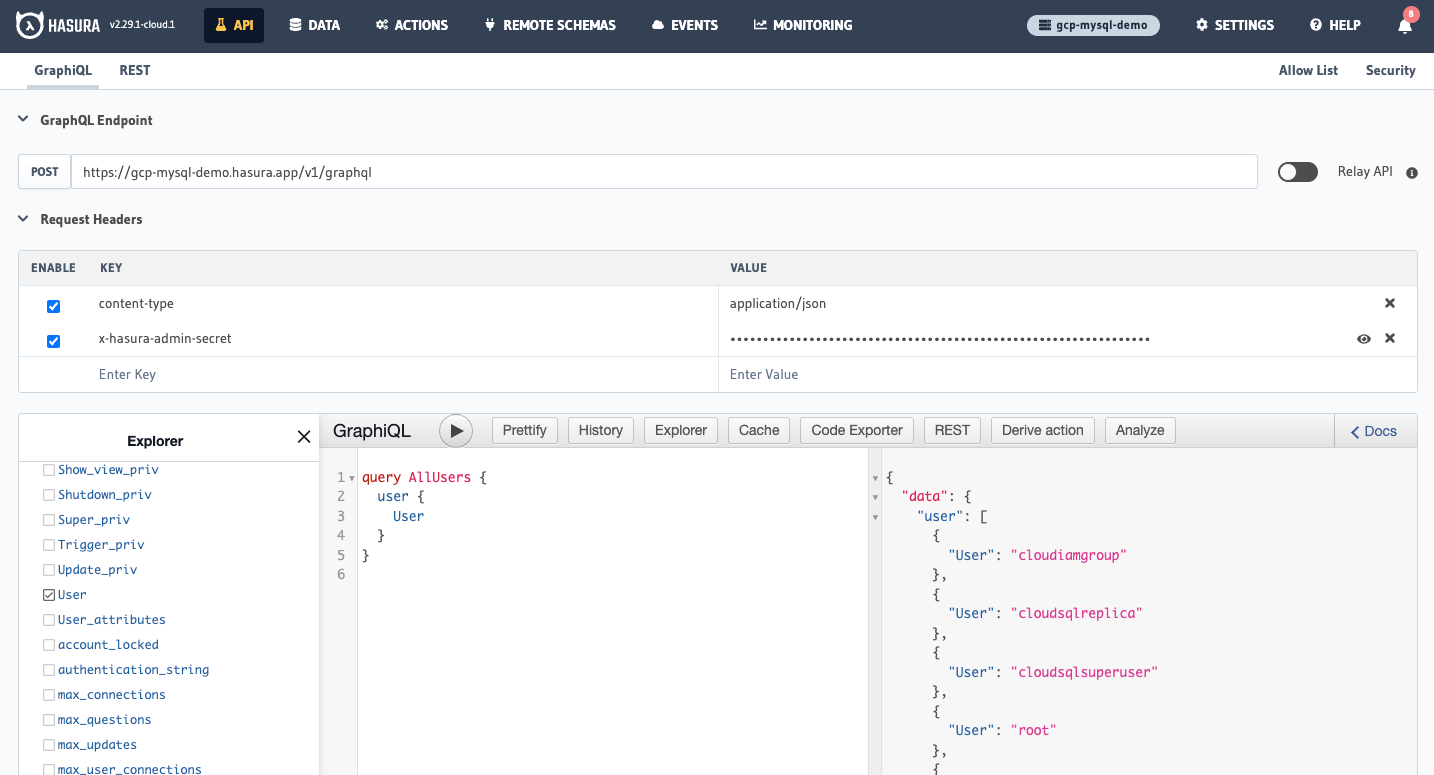Collapse the "data" node in response
The image size is (1434, 775).
876,497
